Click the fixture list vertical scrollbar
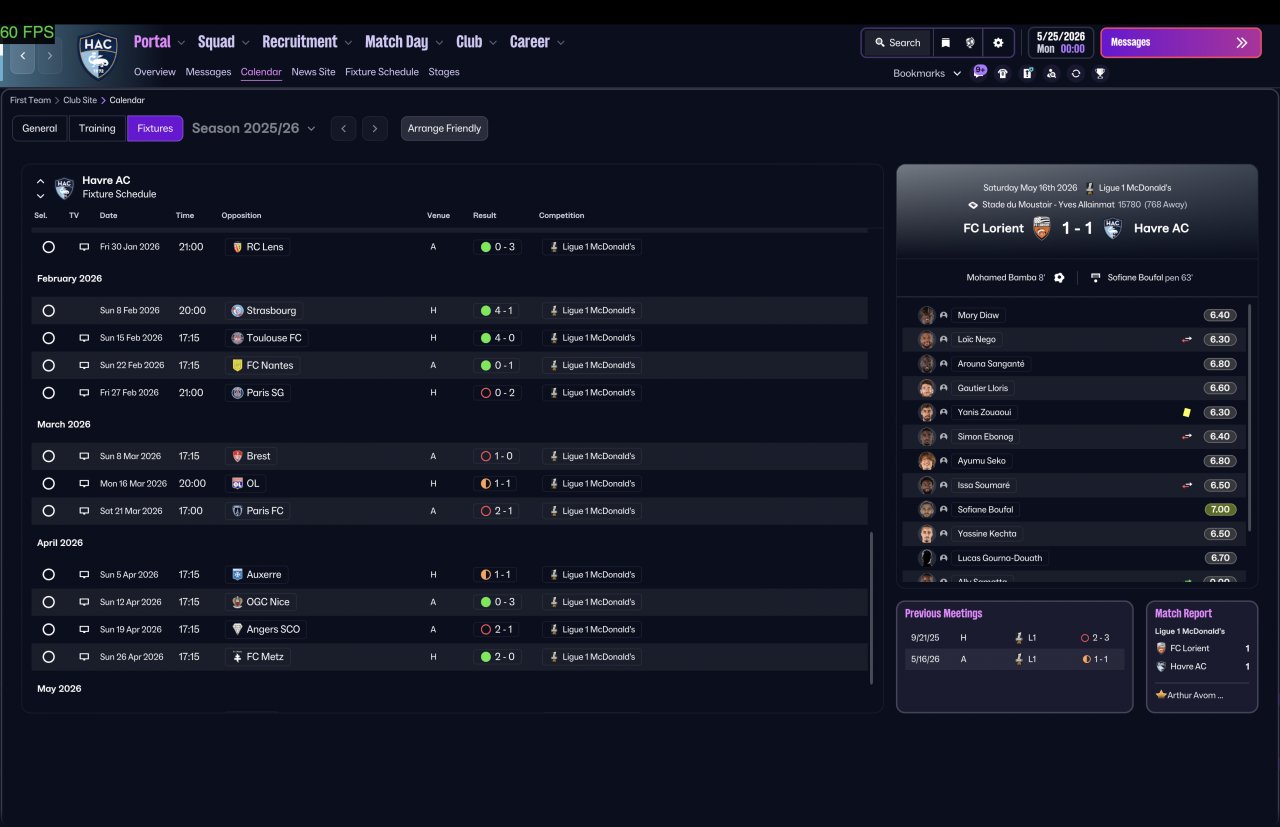 (x=872, y=608)
